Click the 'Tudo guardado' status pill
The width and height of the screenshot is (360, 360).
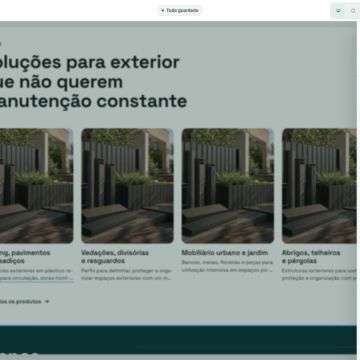point(180,11)
